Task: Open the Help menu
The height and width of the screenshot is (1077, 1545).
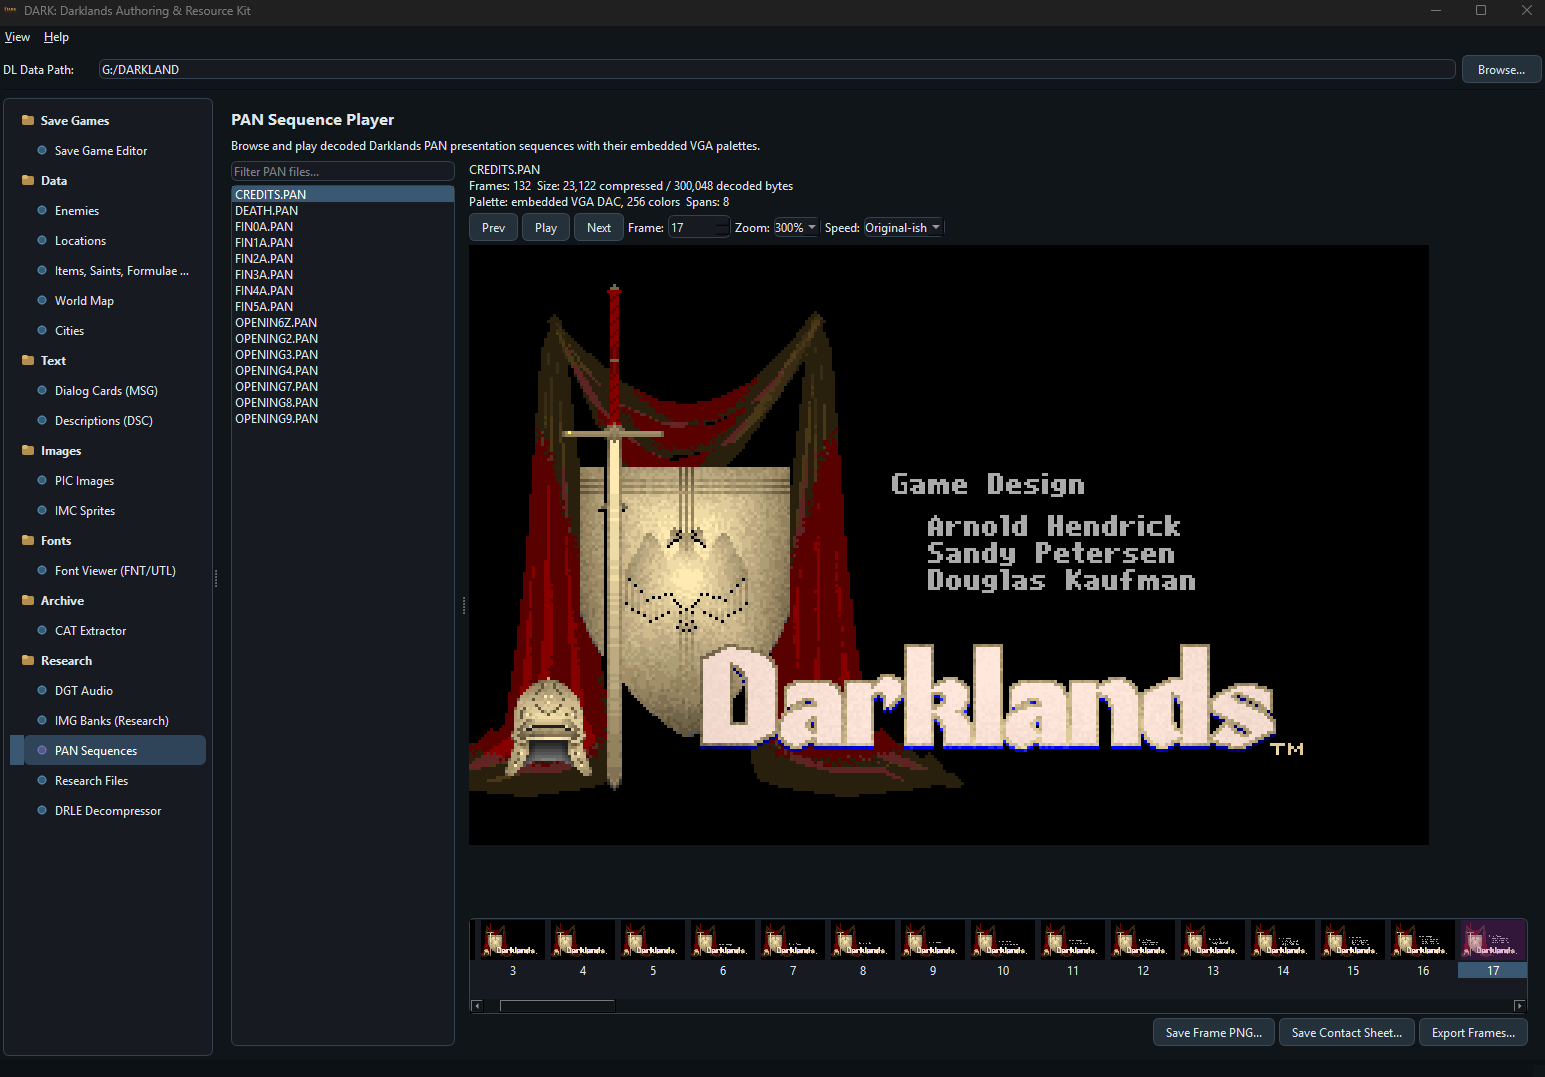Action: (x=56, y=37)
